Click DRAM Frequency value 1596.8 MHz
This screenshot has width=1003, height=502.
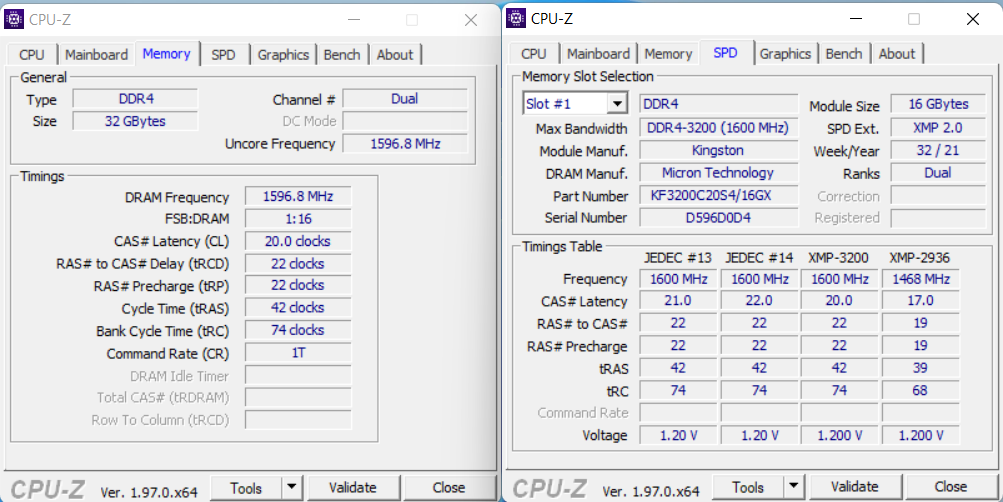point(298,196)
